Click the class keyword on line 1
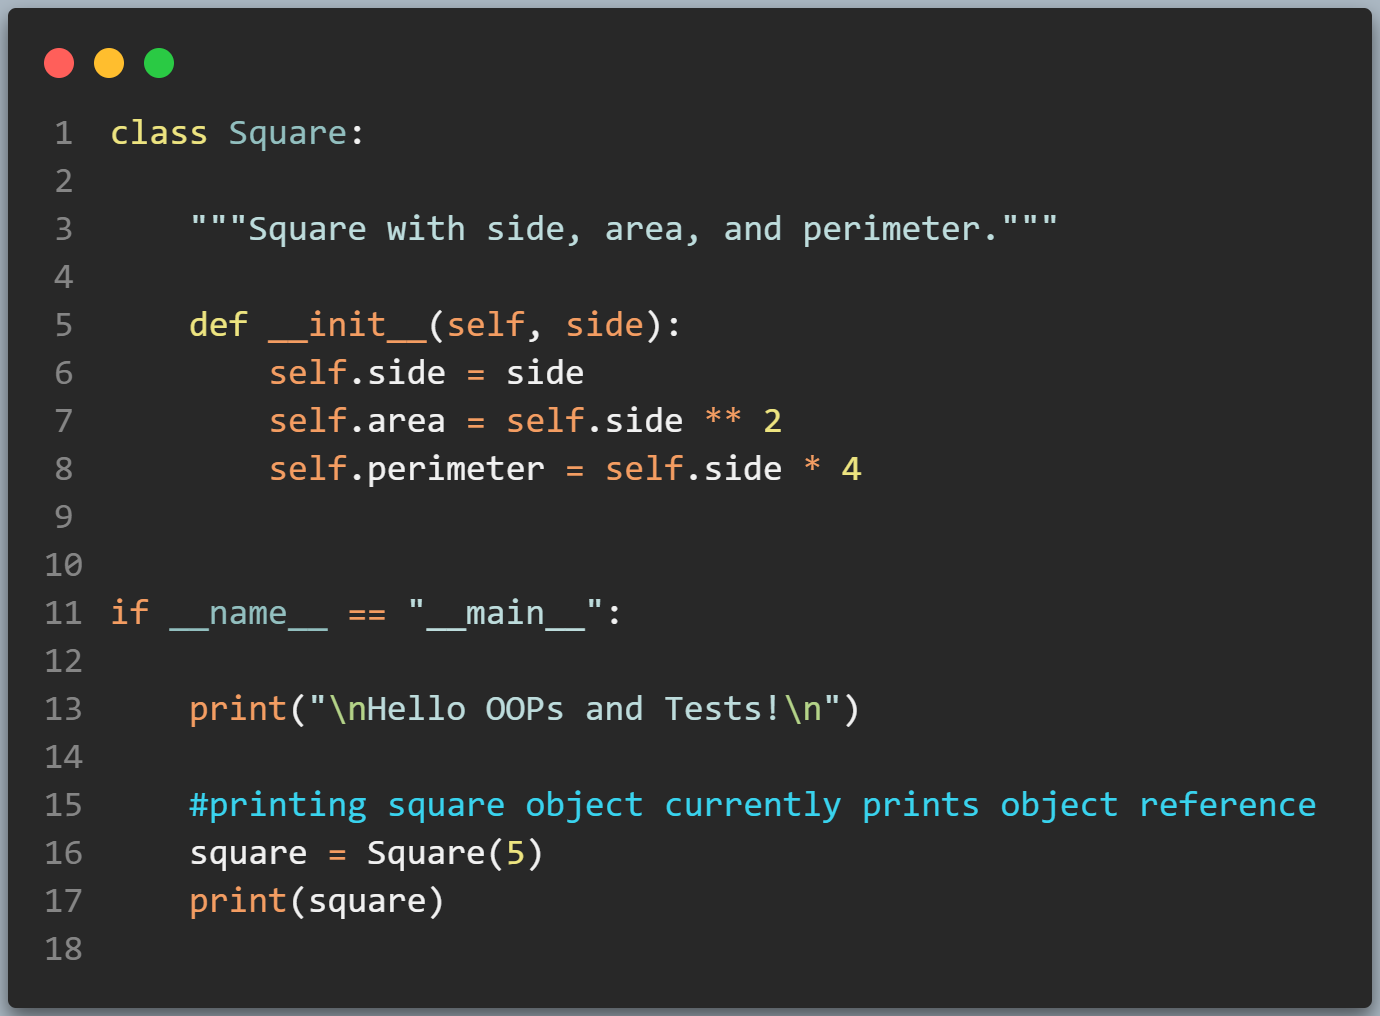 159,133
